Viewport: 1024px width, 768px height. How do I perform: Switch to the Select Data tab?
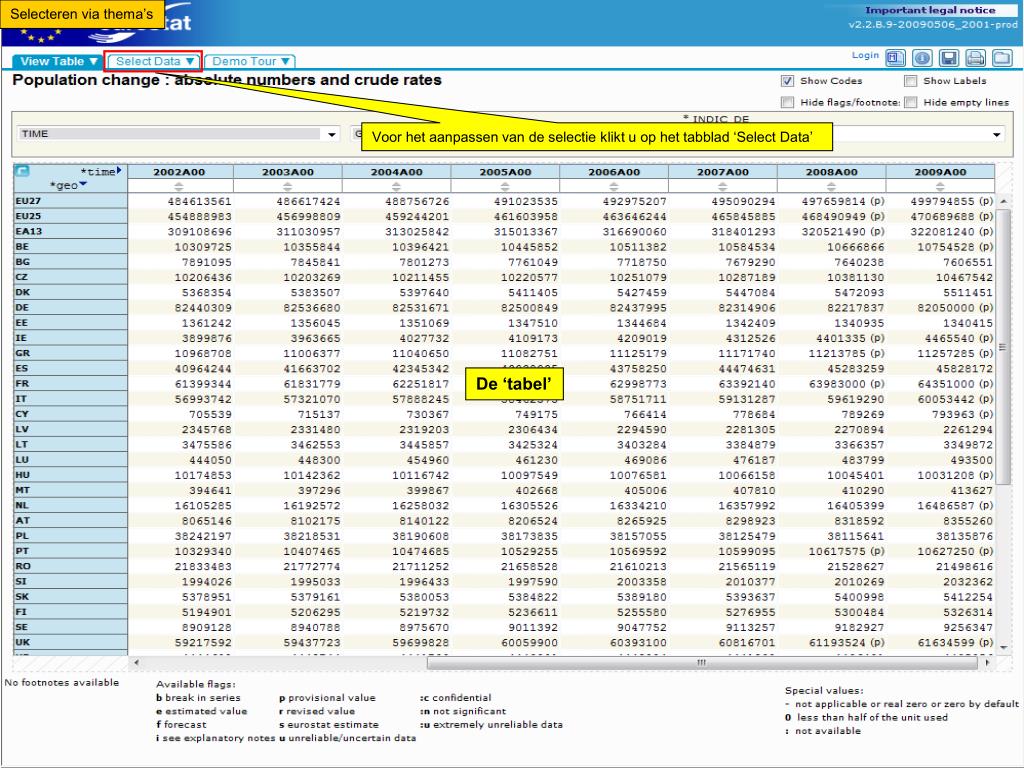click(154, 61)
